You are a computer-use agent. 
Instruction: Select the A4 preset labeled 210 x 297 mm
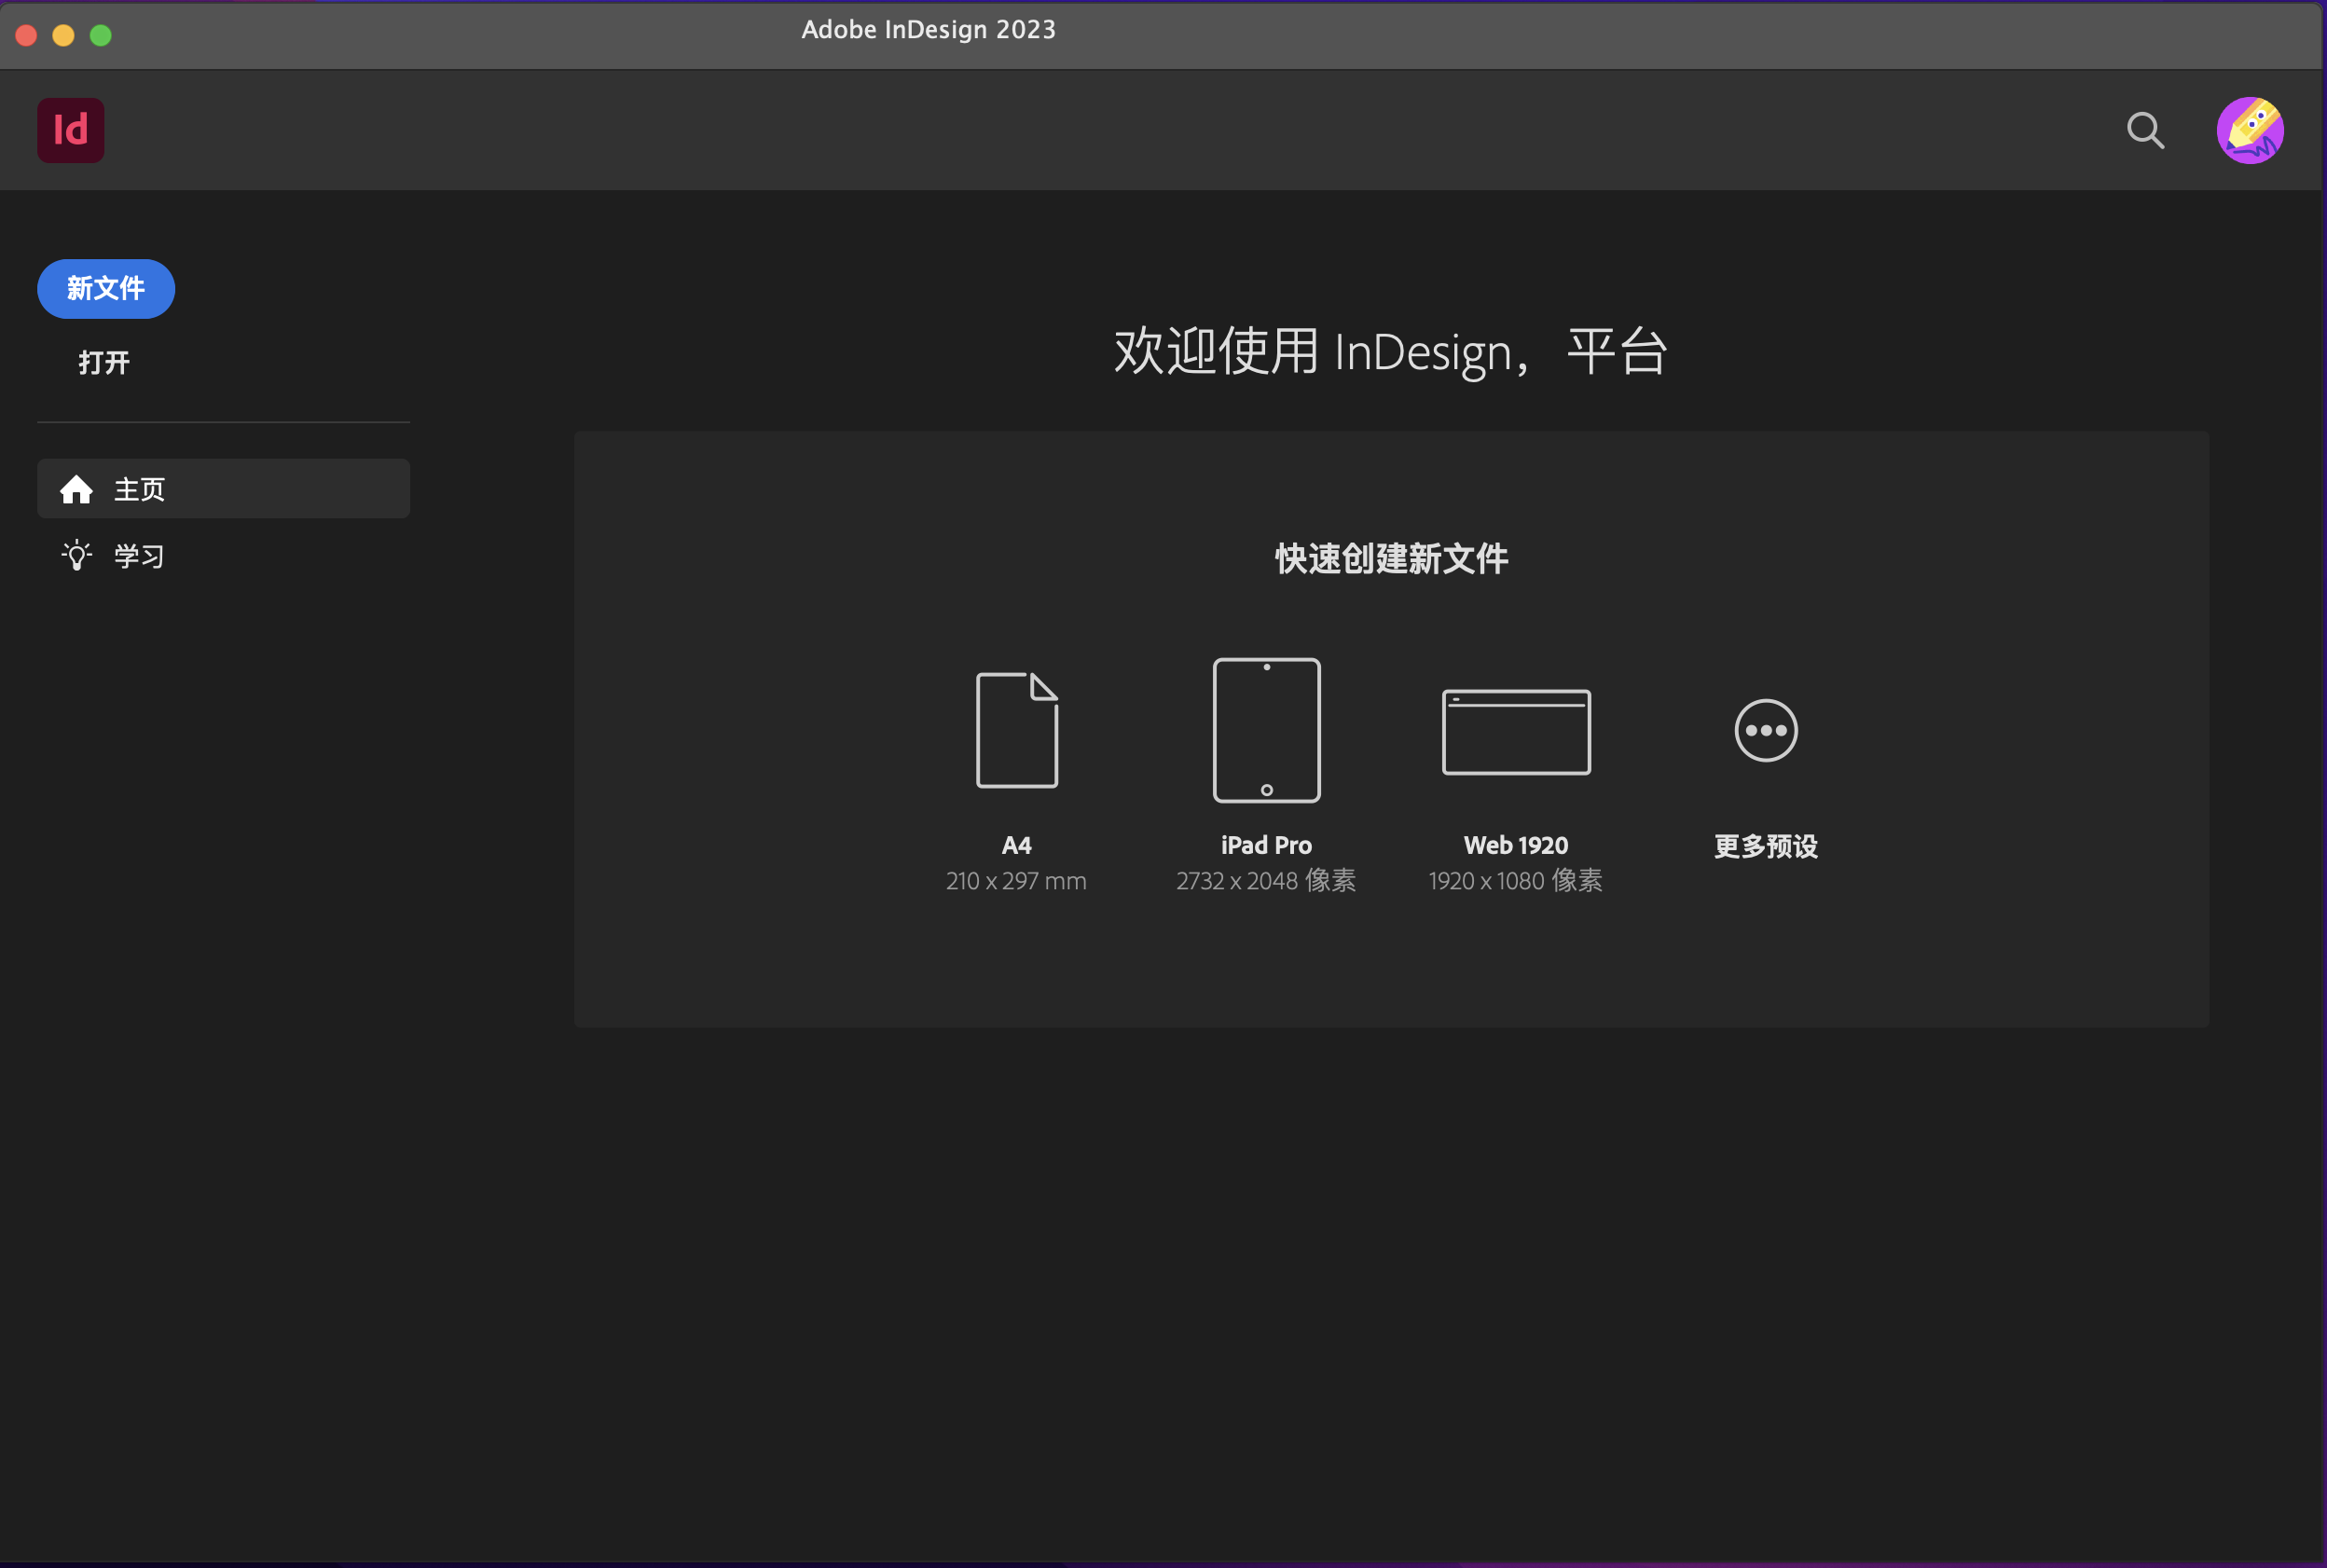point(1015,880)
